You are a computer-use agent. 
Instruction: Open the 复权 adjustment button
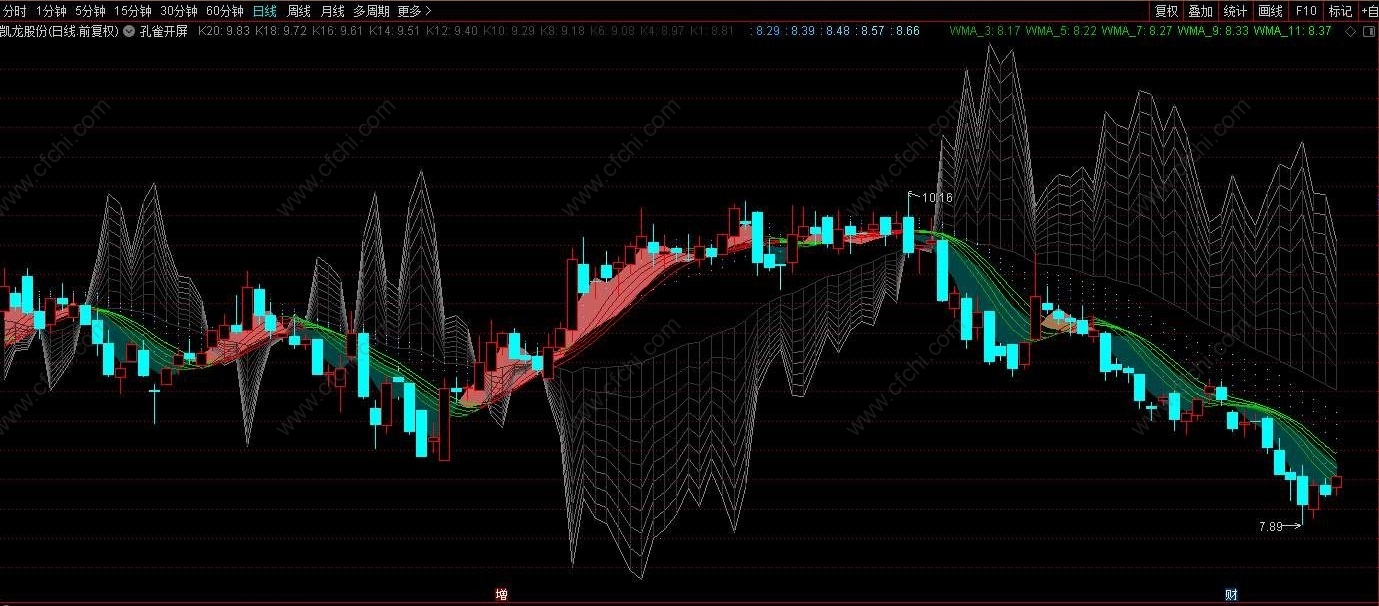[x=1166, y=11]
